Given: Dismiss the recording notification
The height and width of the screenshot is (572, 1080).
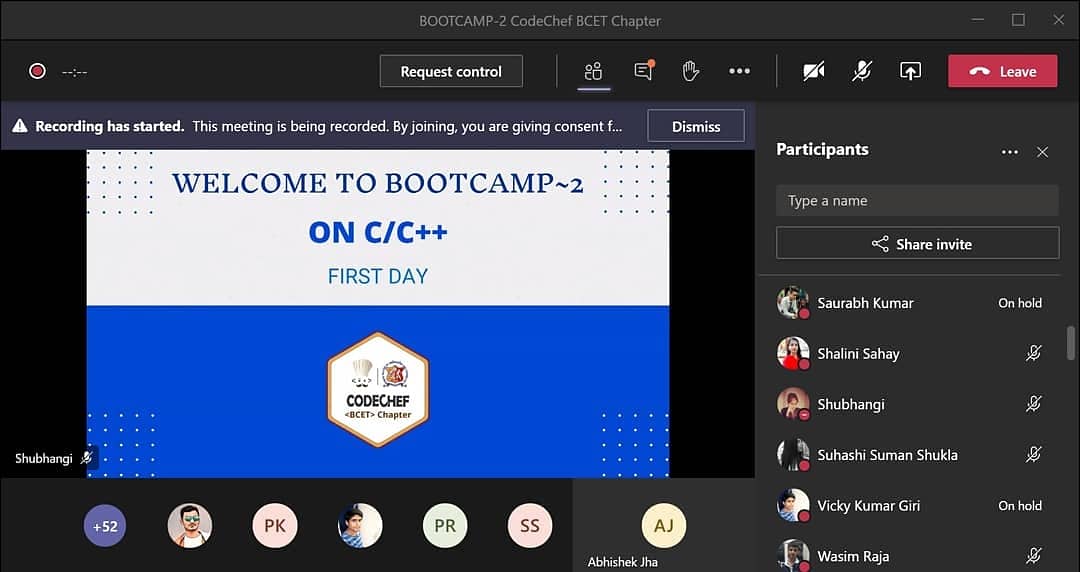Looking at the screenshot, I should pos(696,126).
